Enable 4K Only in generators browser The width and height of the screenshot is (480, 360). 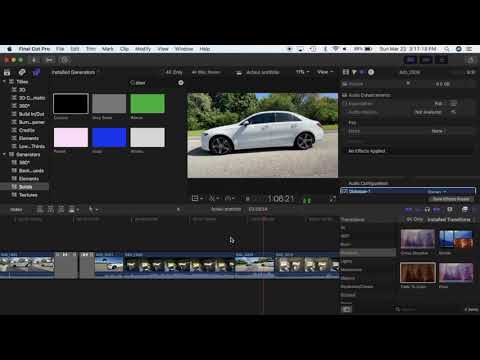coord(174,72)
